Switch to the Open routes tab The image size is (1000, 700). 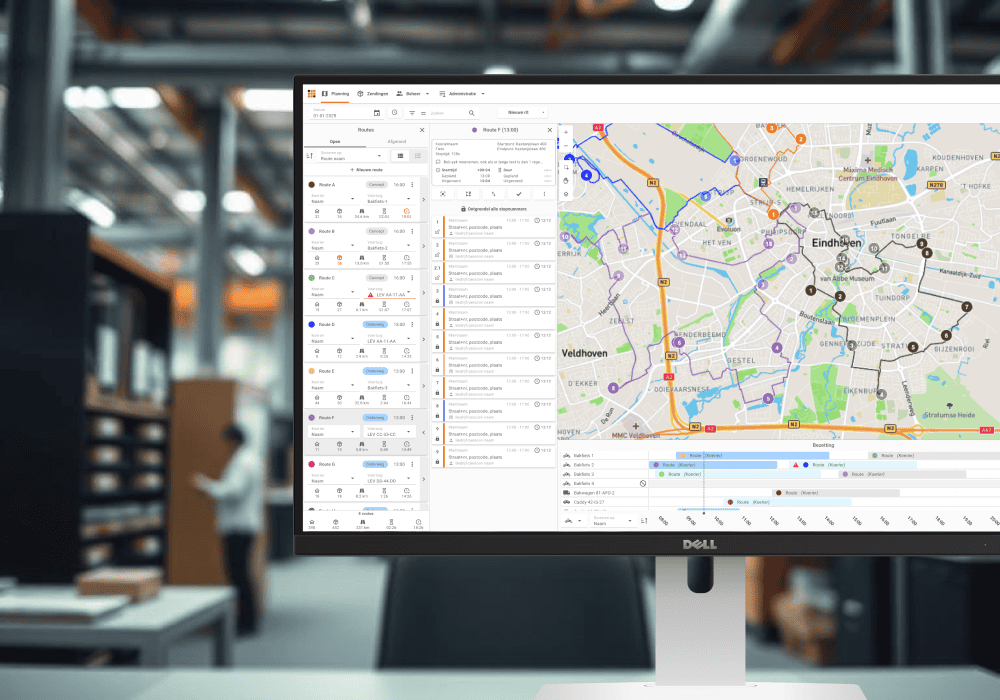(335, 142)
